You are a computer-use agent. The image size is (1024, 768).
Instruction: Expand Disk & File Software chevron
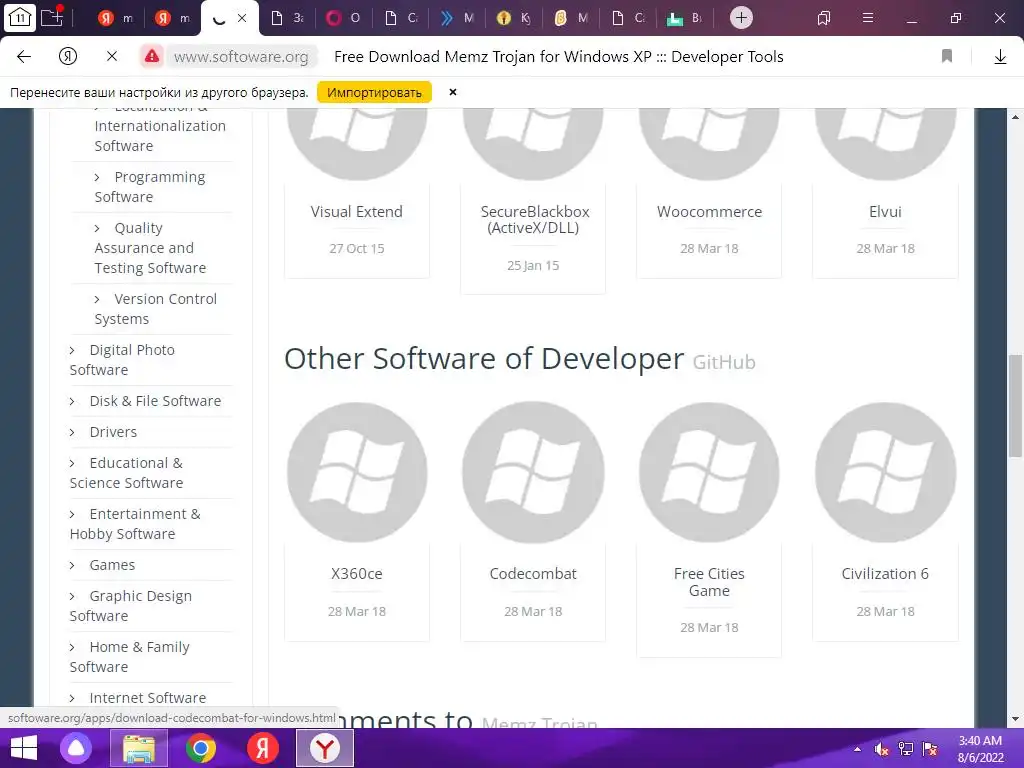click(72, 402)
